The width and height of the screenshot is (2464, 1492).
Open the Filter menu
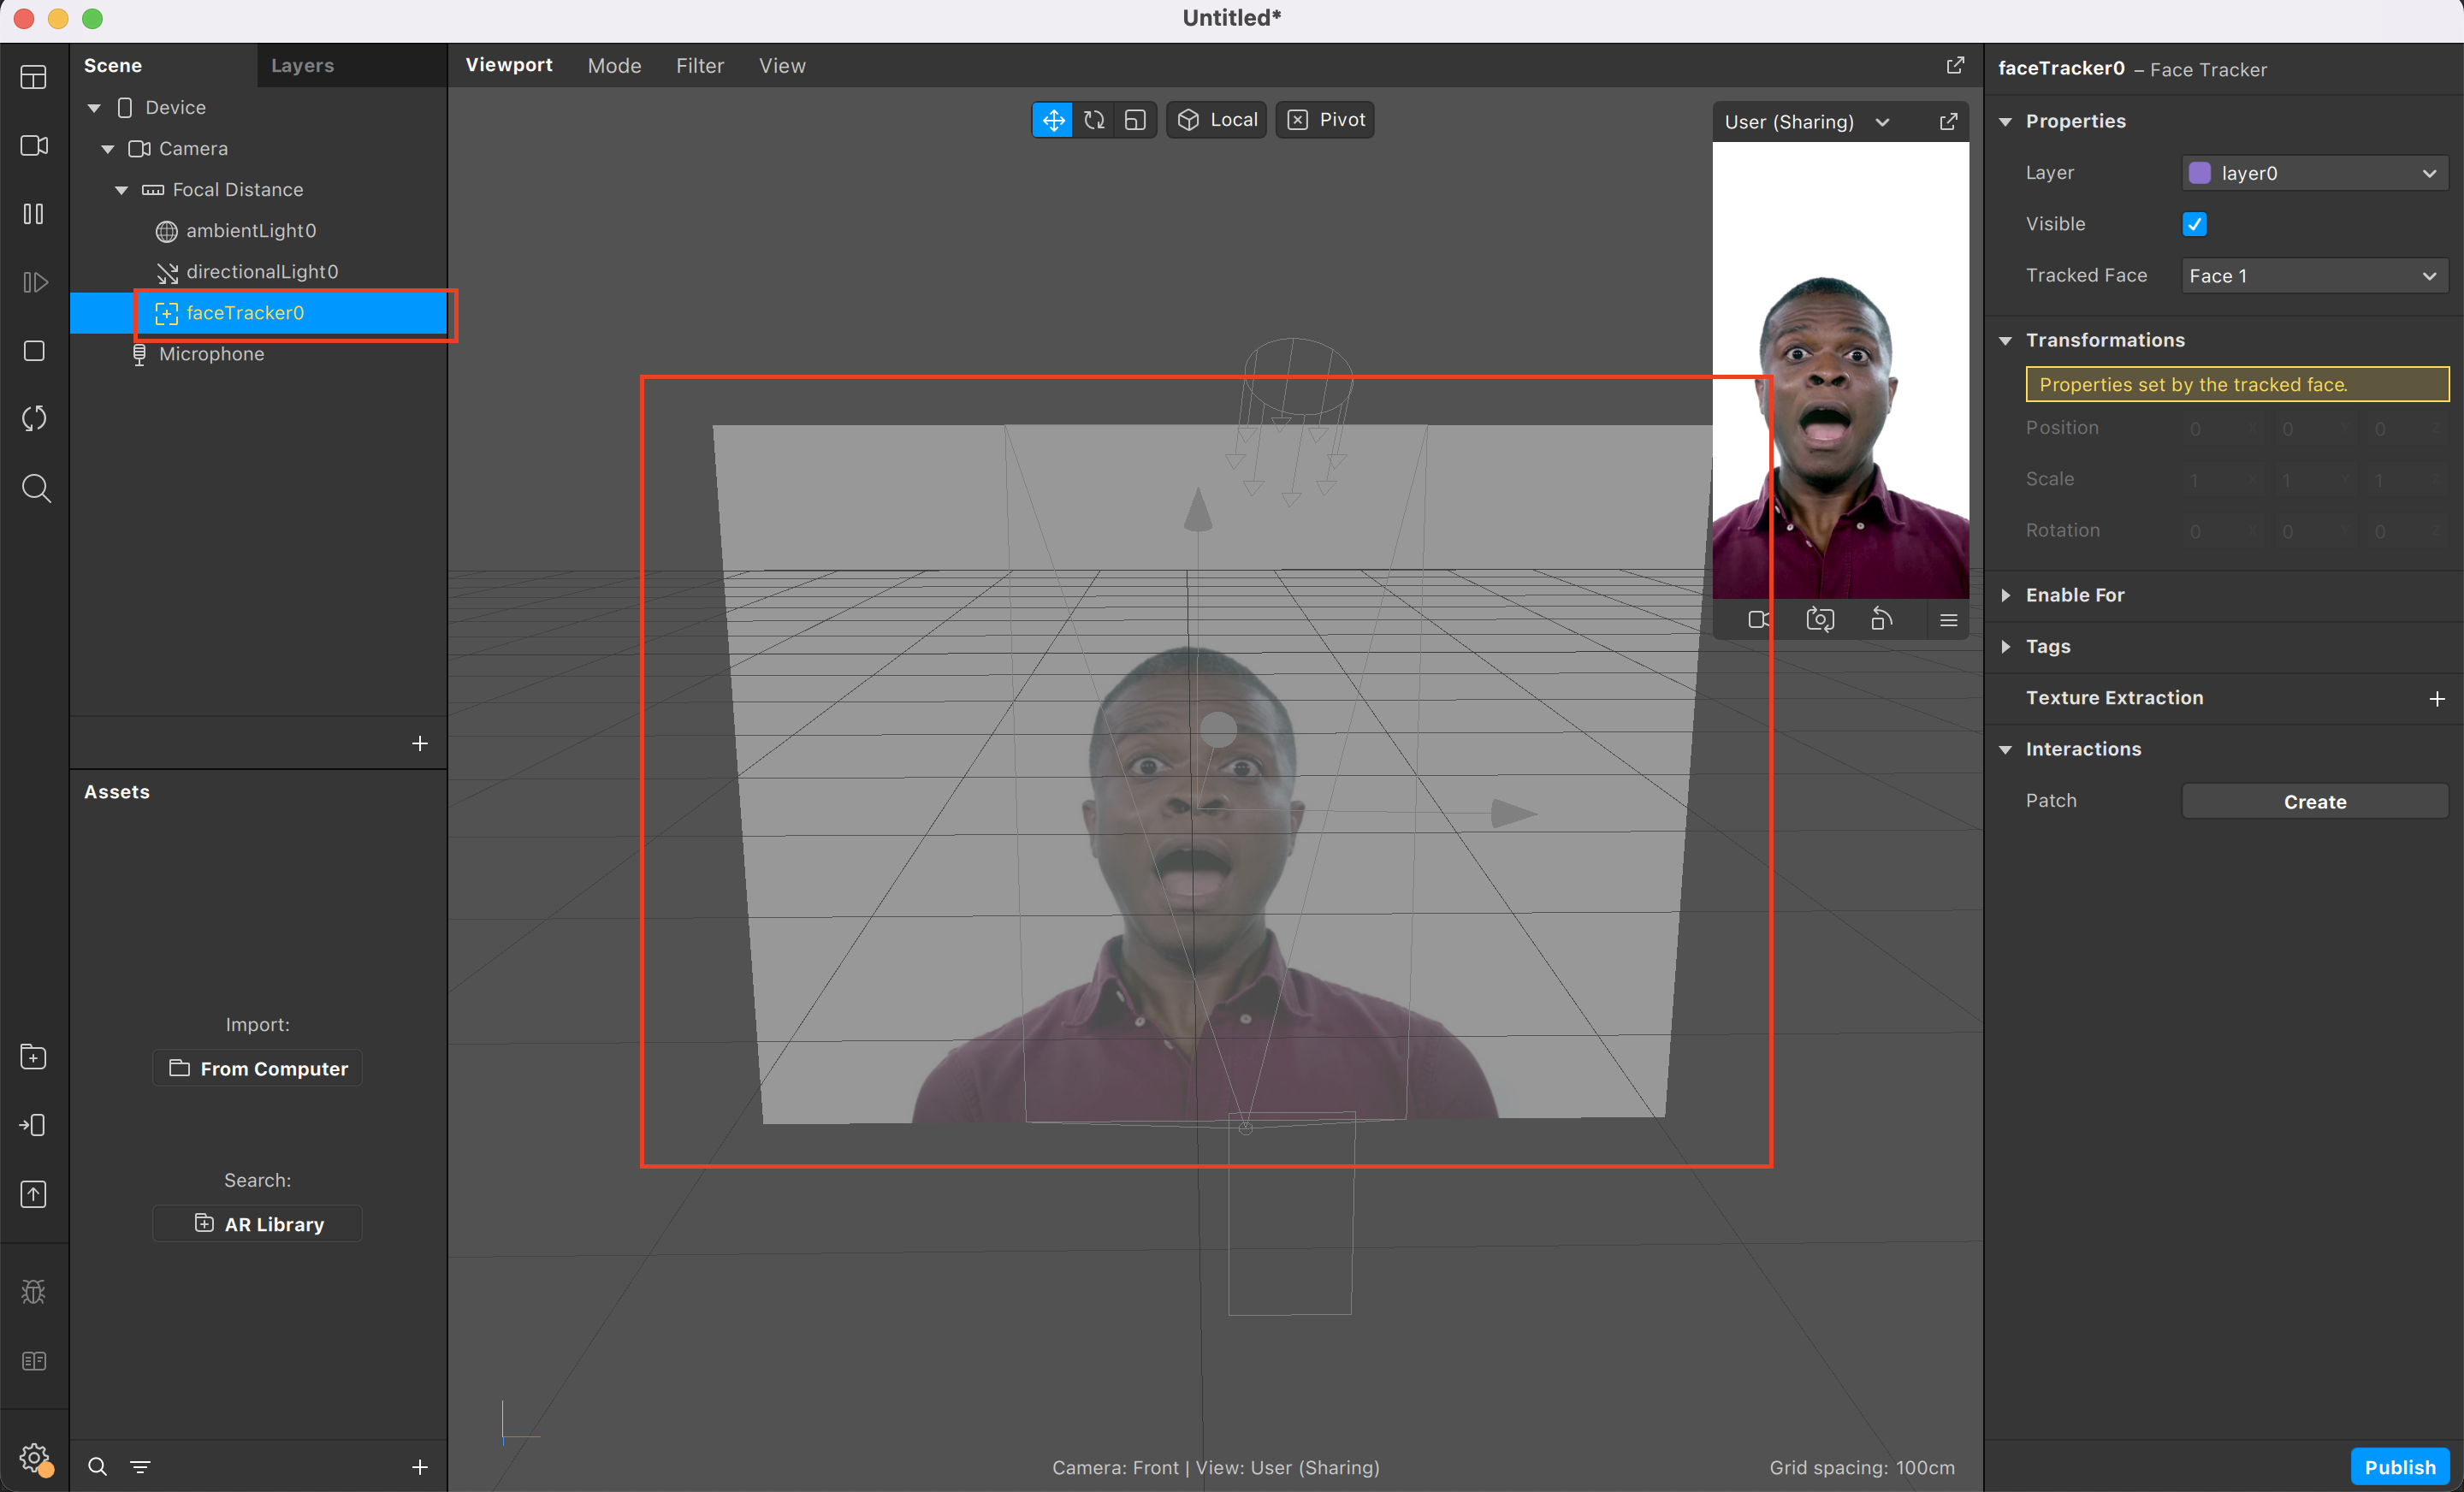coord(699,66)
